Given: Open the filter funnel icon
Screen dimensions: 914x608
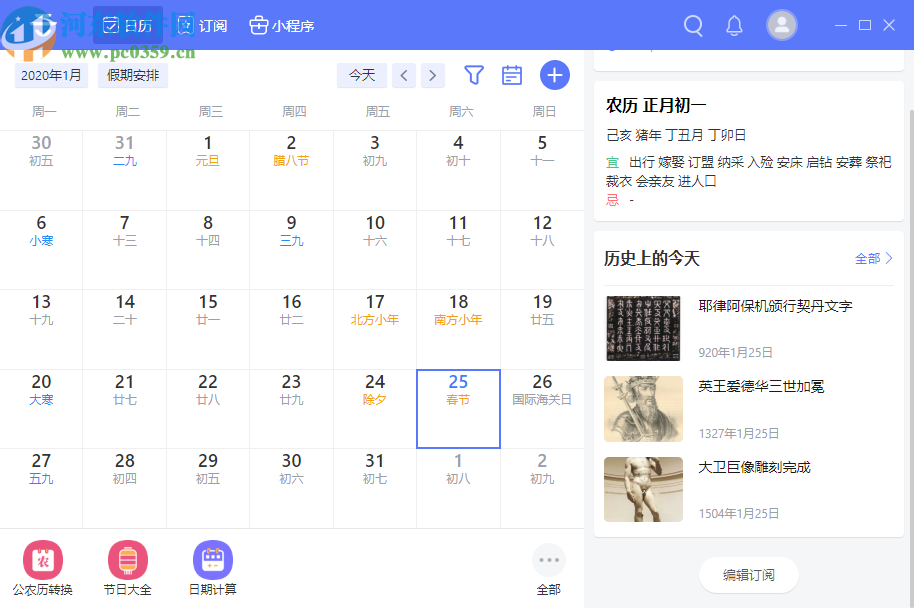Looking at the screenshot, I should (474, 75).
